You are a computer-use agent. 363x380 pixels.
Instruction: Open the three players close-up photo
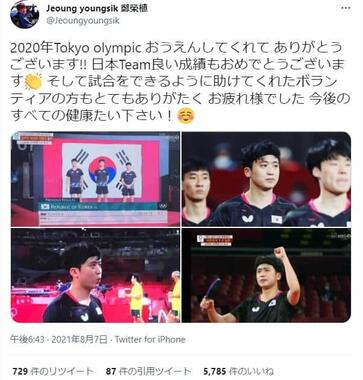click(266, 179)
